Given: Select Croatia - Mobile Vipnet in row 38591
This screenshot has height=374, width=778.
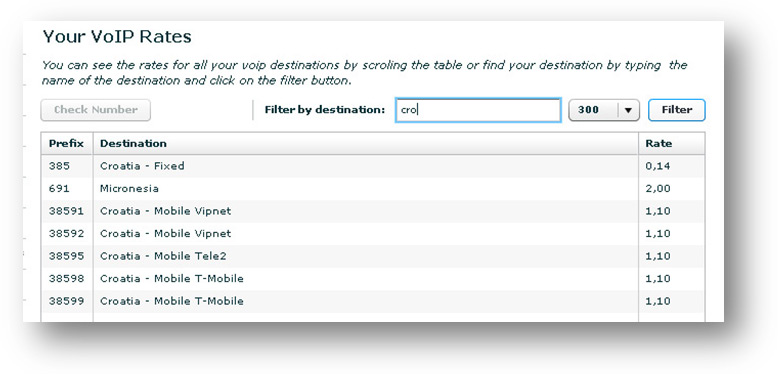Looking at the screenshot, I should pos(166,211).
